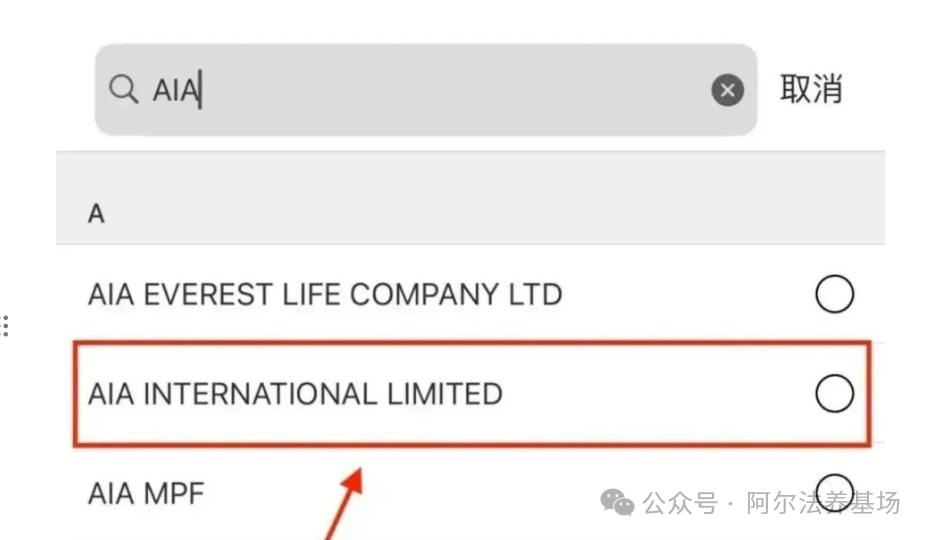
Task: Click the 公众号 text in the watermark
Action: (x=680, y=503)
